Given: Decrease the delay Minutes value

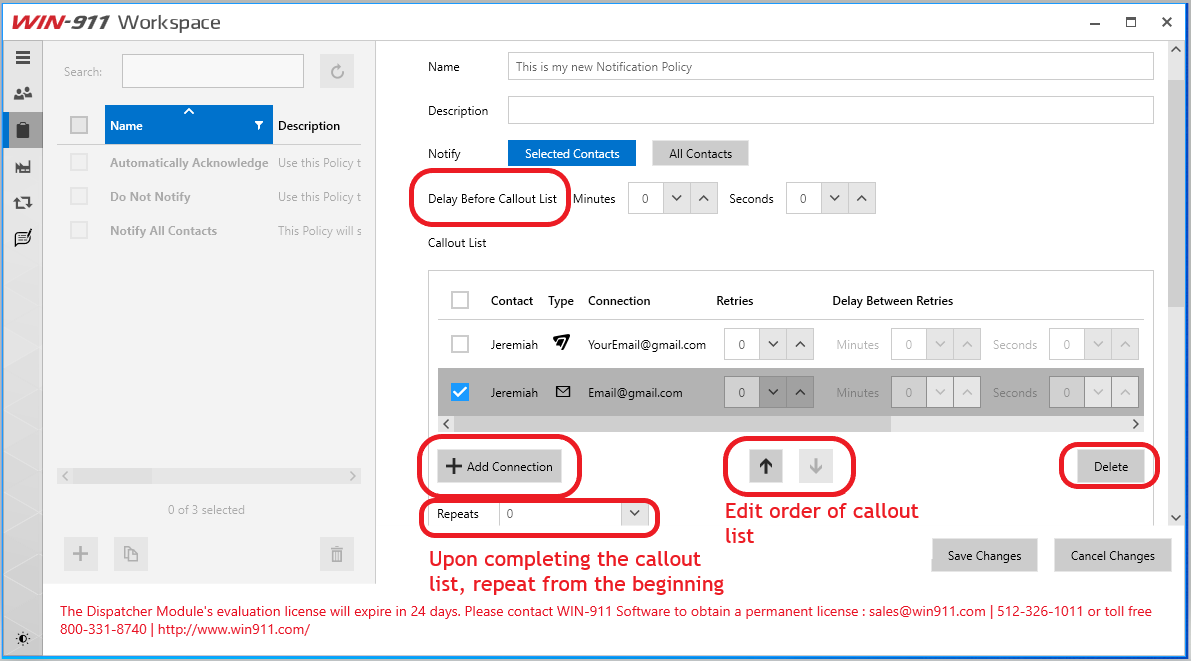Looking at the screenshot, I should 677,198.
